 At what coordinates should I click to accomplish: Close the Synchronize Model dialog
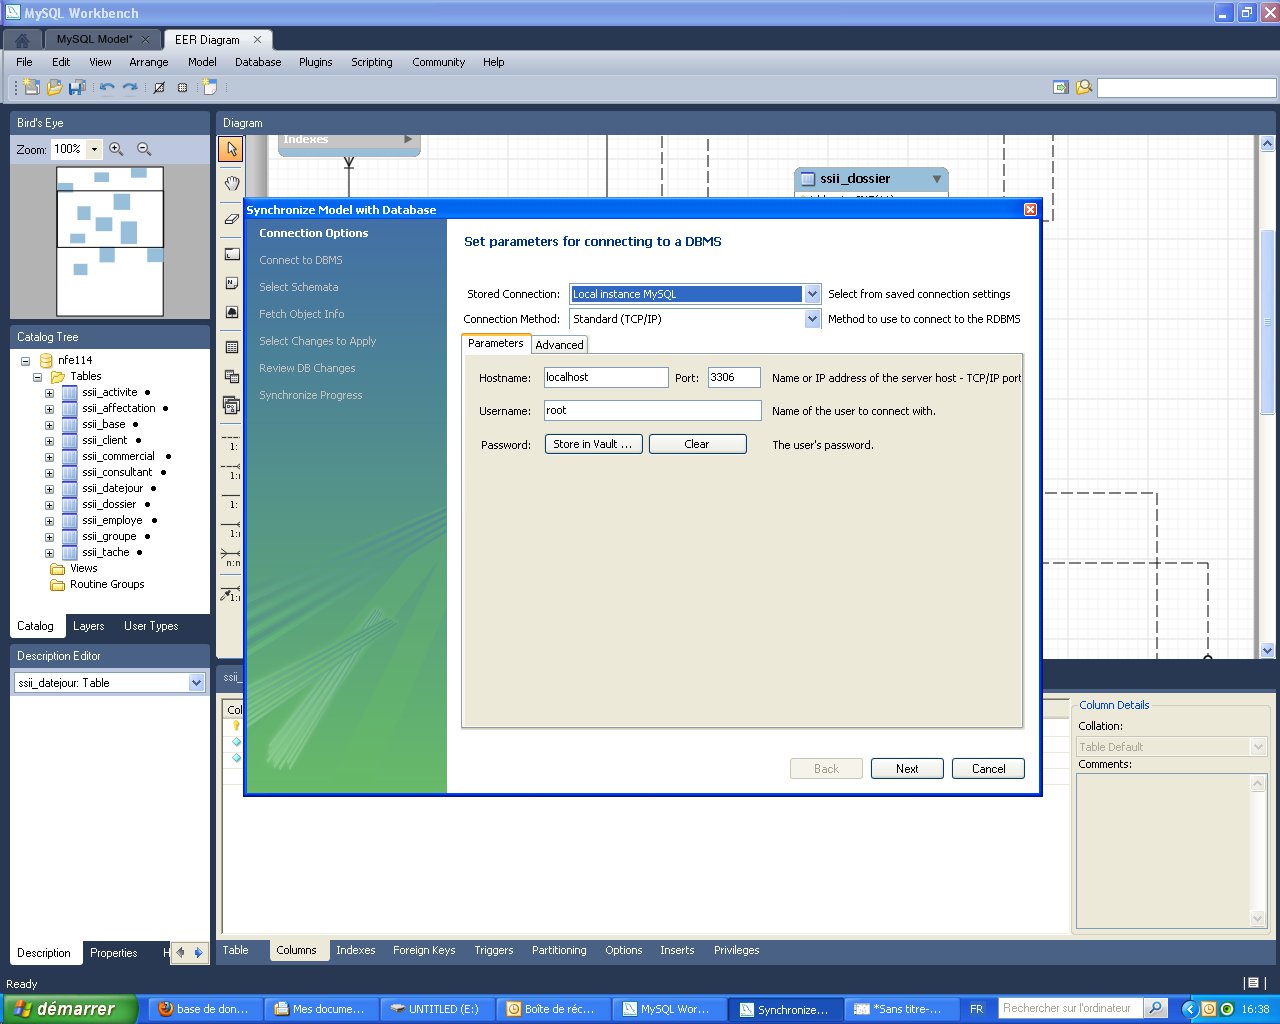click(x=1030, y=209)
